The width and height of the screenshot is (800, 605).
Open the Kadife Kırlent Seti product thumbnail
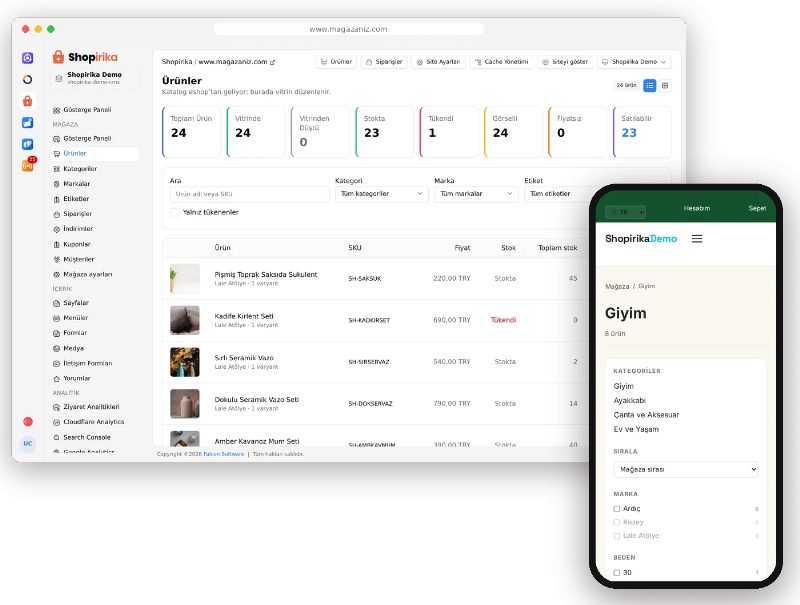pos(185,320)
